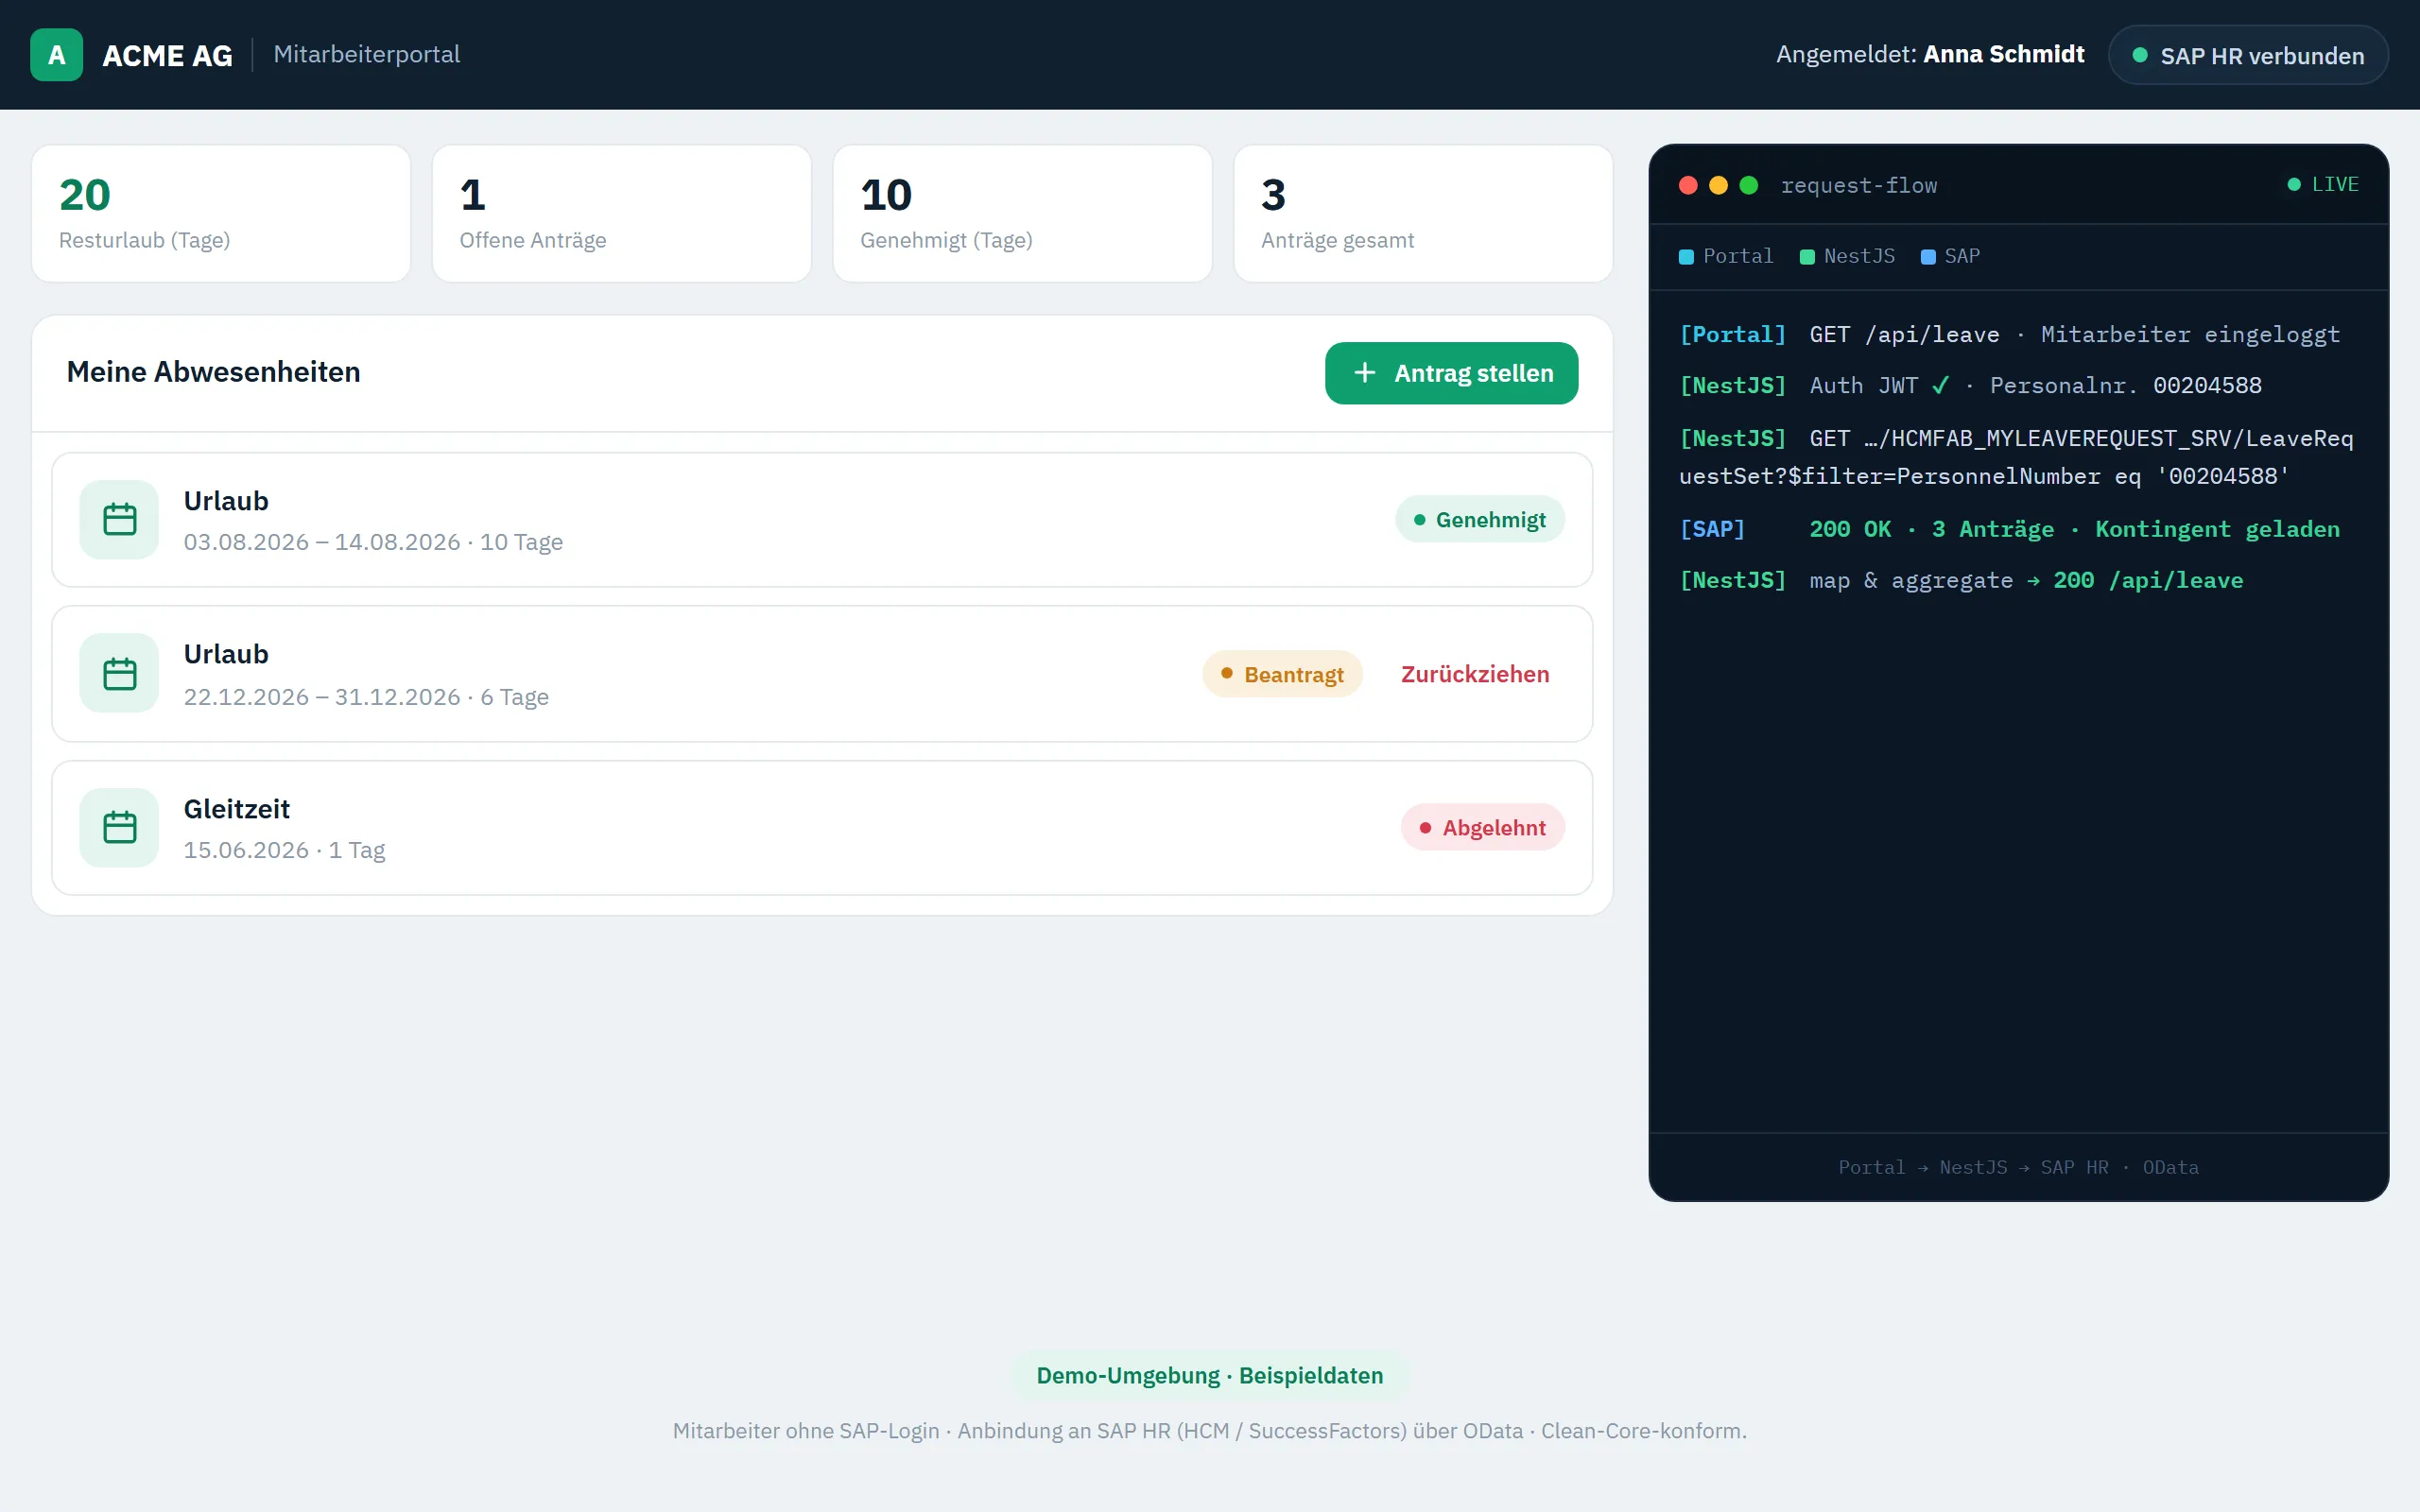Click log line Auth JWT Personalnr. 00204588
Image resolution: width=2420 pixels, height=1512 pixels.
[1970, 385]
